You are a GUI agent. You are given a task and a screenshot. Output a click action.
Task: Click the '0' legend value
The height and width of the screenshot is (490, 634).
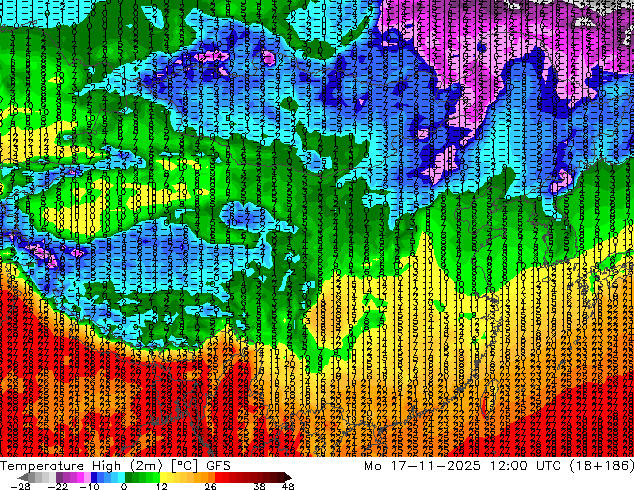pos(124,486)
